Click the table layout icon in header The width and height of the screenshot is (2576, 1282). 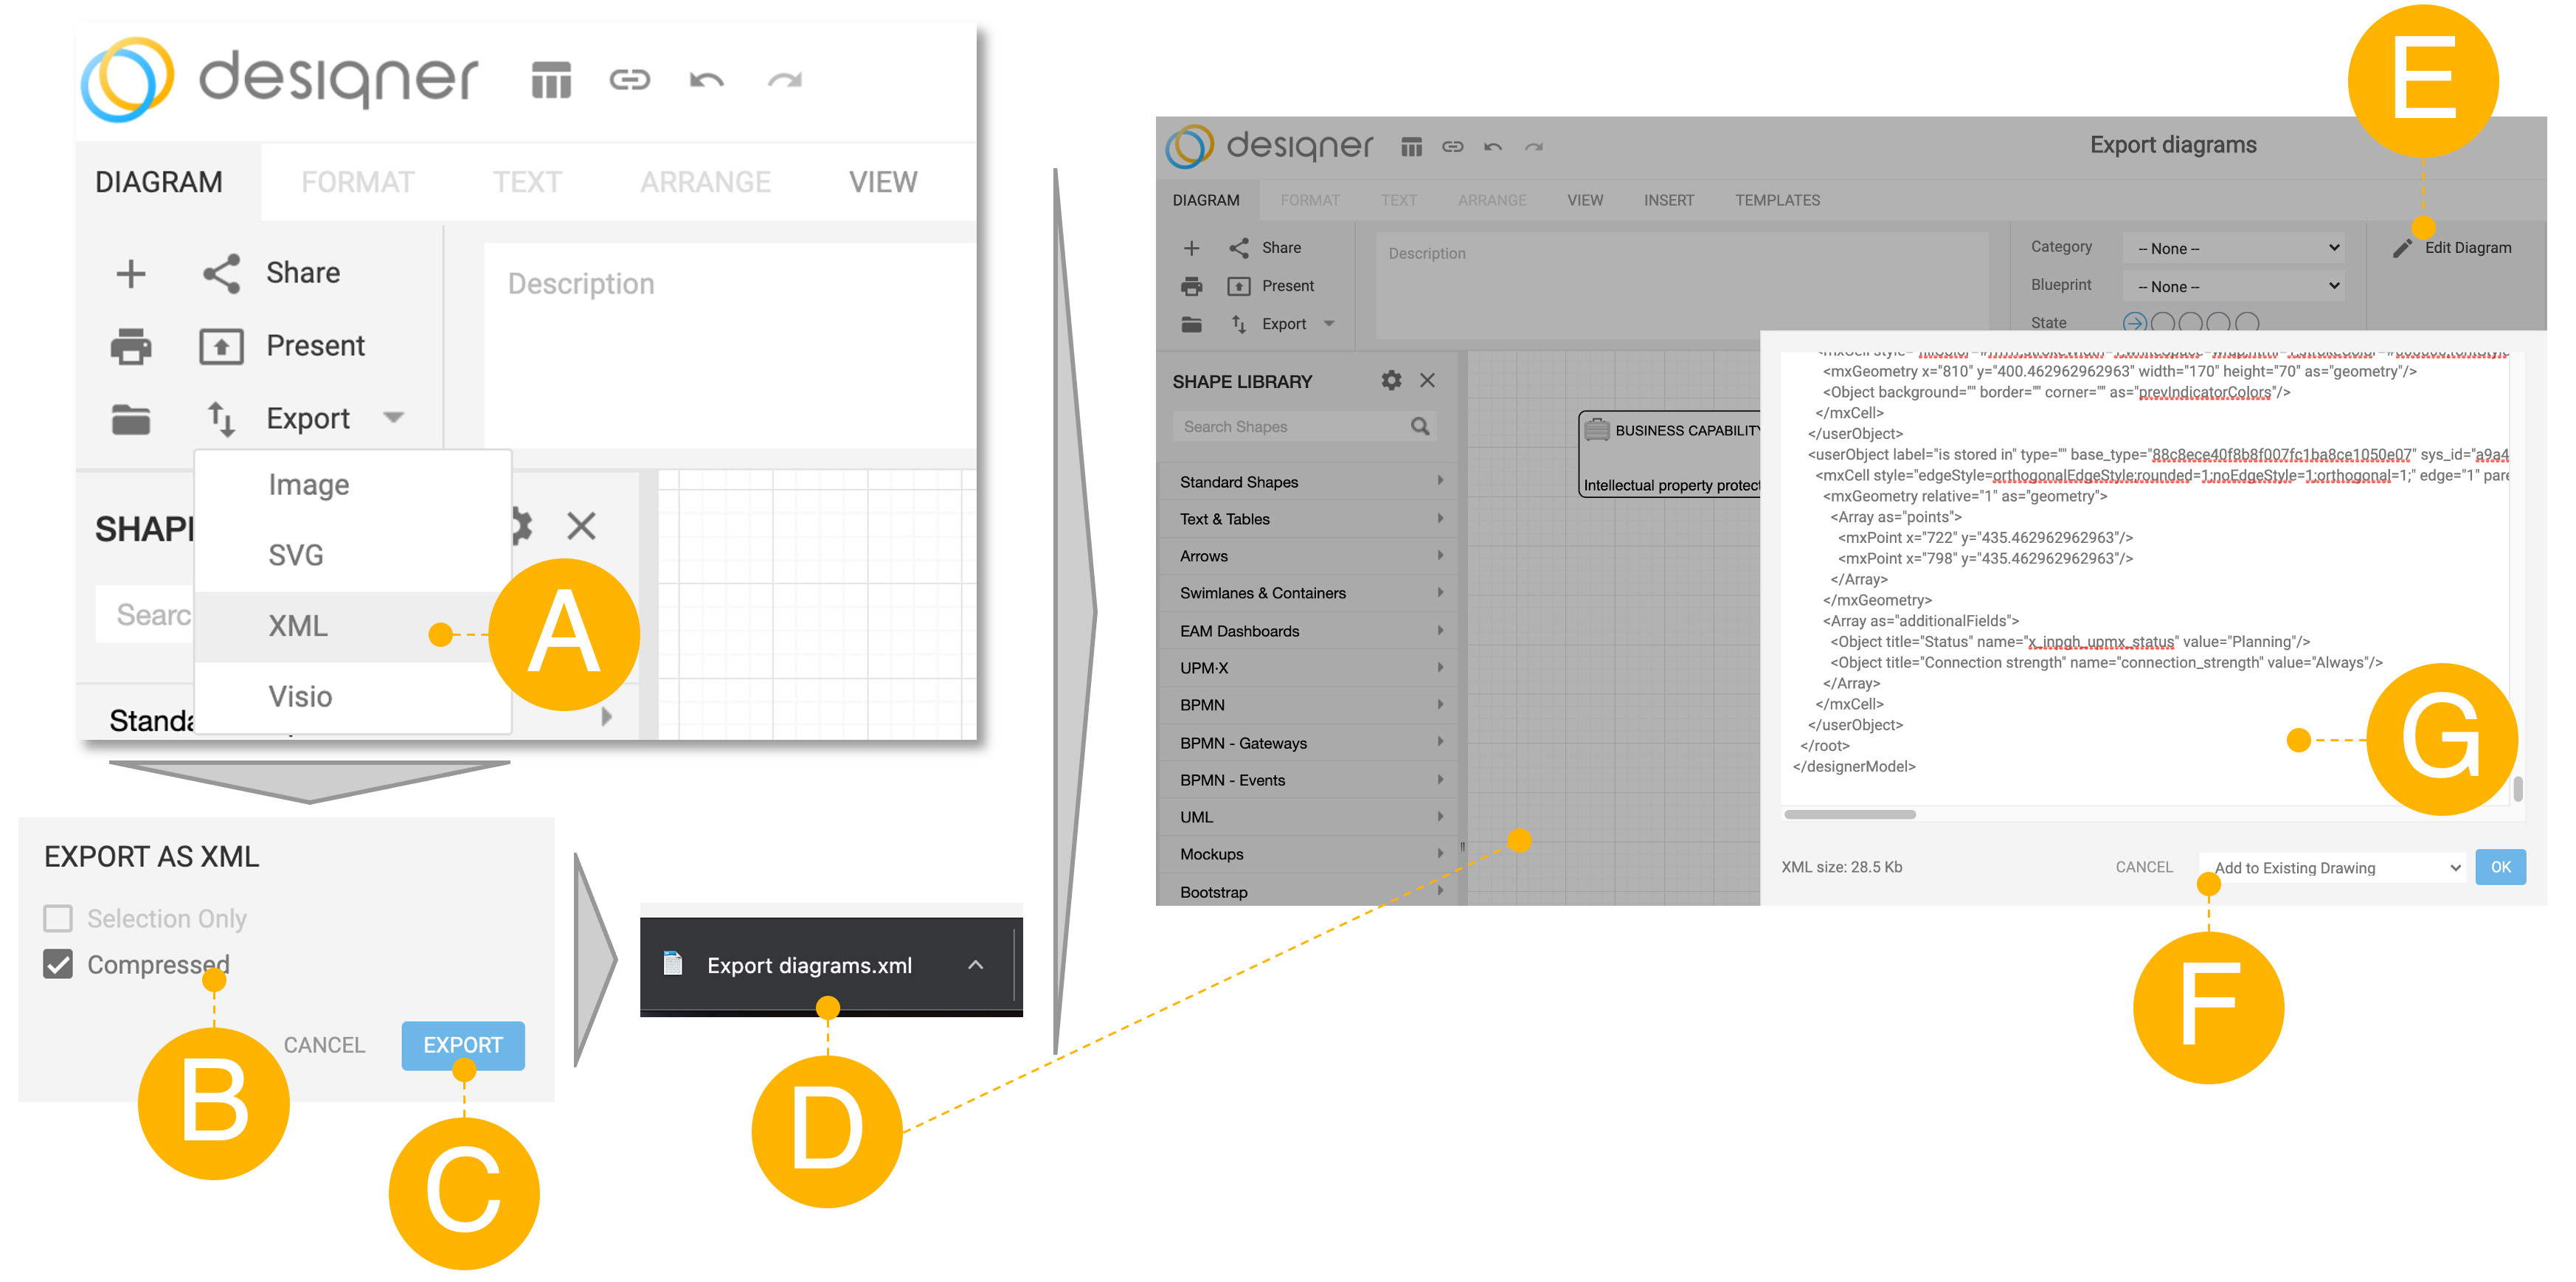point(551,80)
